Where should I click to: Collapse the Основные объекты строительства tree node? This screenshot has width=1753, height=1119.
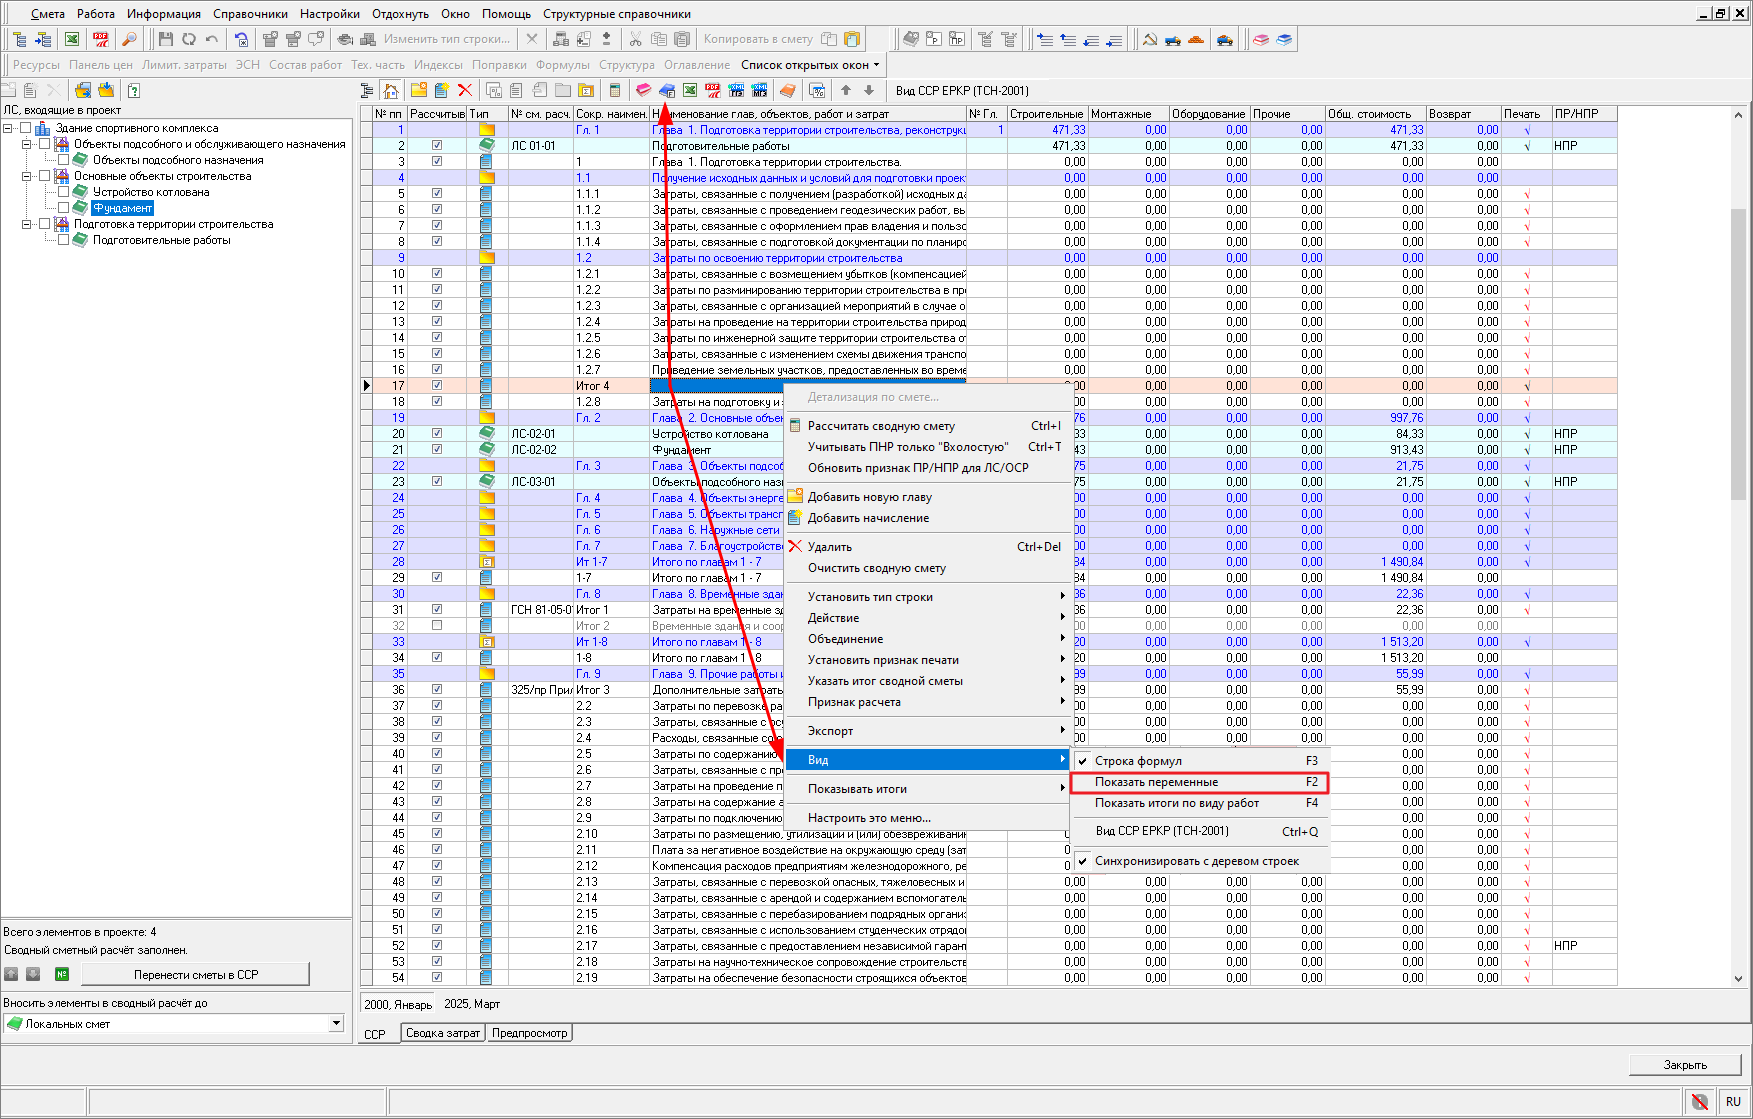coord(27,176)
